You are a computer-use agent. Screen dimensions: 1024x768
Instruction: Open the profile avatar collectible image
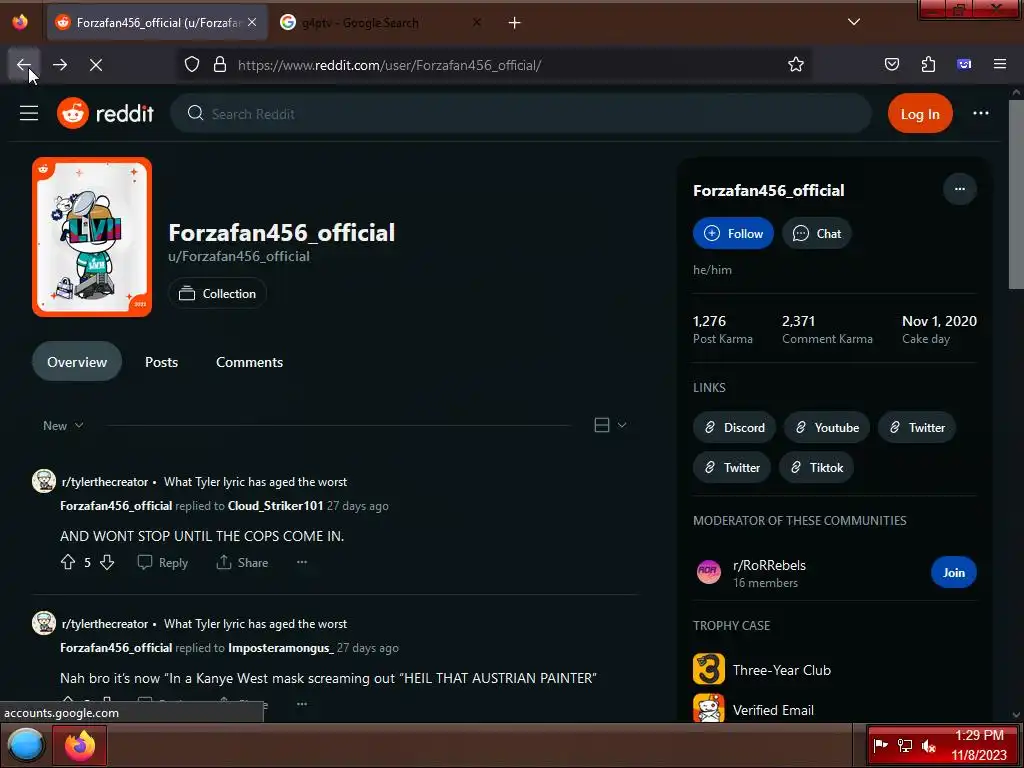click(92, 237)
